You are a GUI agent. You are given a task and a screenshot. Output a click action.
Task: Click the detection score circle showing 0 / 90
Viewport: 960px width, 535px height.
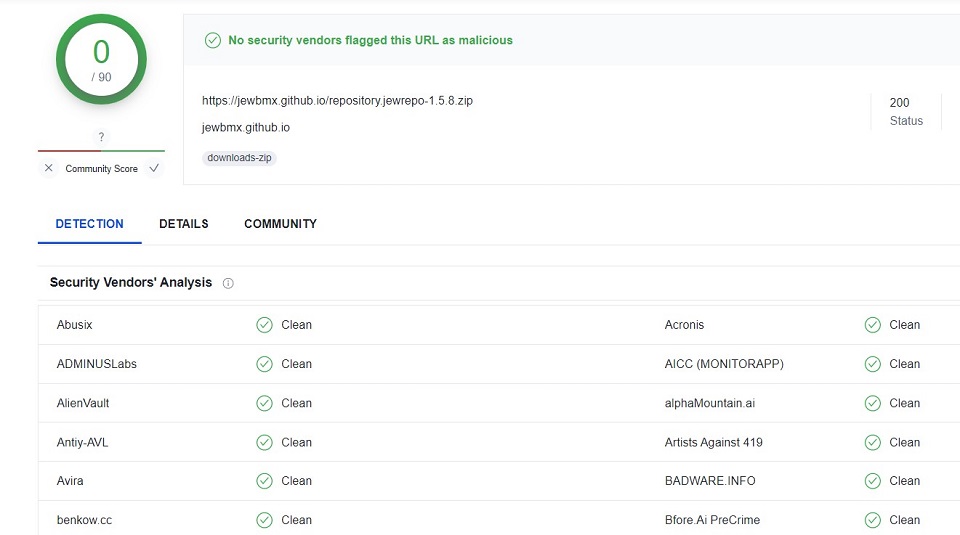(101, 59)
